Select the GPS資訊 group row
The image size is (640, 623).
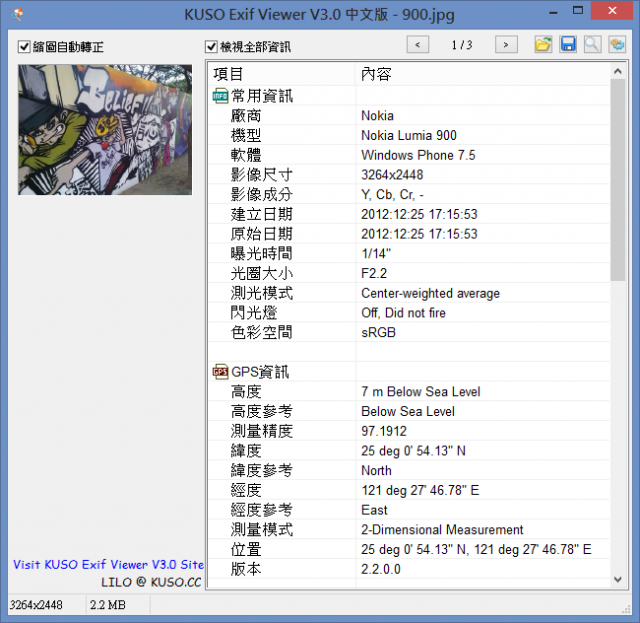click(409, 372)
